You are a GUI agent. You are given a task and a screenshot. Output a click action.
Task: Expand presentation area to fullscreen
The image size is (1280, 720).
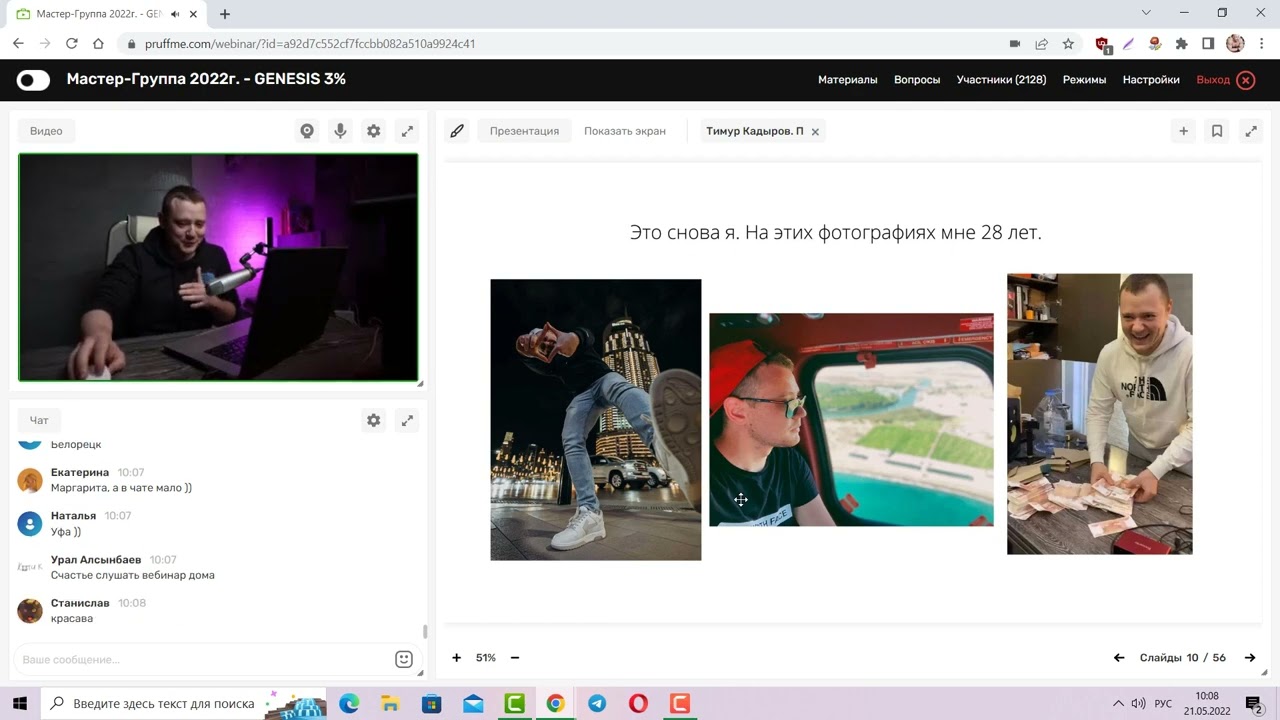point(1250,131)
